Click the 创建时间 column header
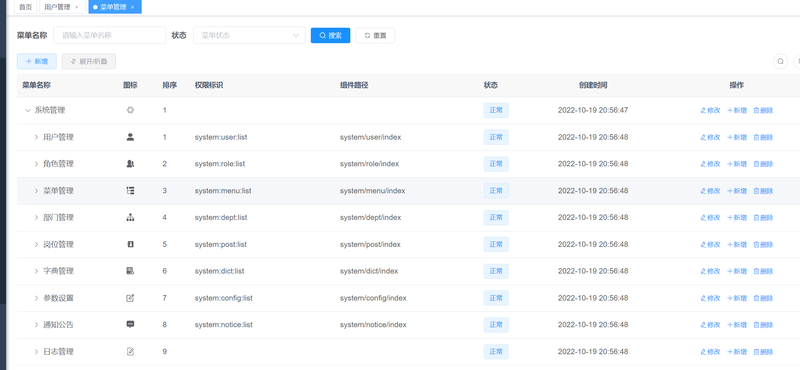This screenshot has width=800, height=370. coord(593,85)
